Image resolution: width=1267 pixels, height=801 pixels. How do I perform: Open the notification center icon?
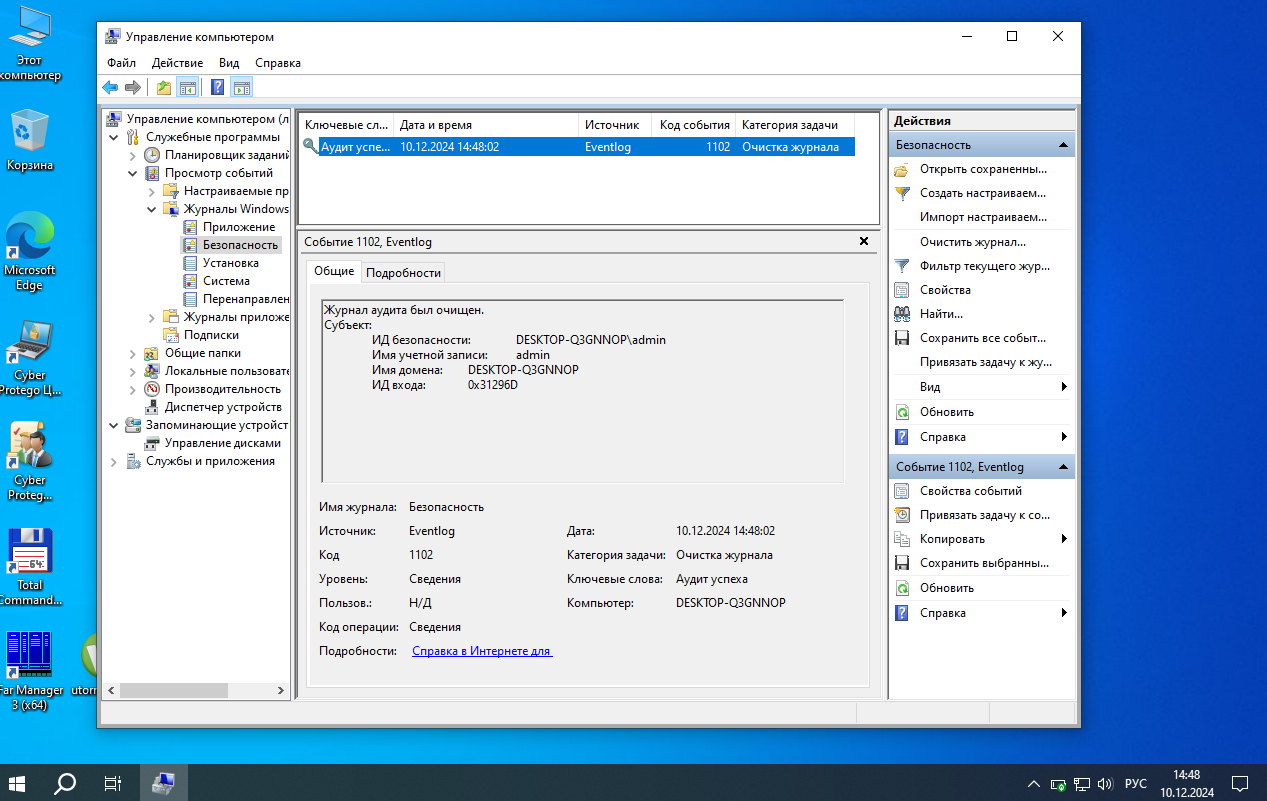pyautogui.click(x=1239, y=783)
